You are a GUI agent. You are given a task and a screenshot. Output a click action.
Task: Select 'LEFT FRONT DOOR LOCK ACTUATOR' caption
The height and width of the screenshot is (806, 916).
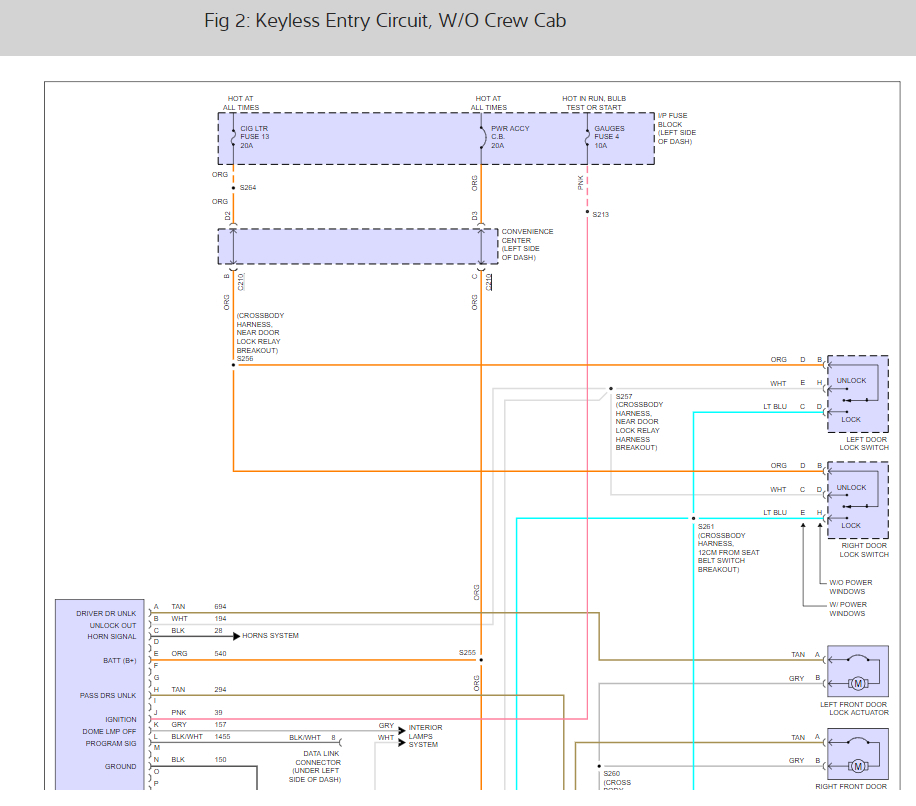tap(854, 708)
